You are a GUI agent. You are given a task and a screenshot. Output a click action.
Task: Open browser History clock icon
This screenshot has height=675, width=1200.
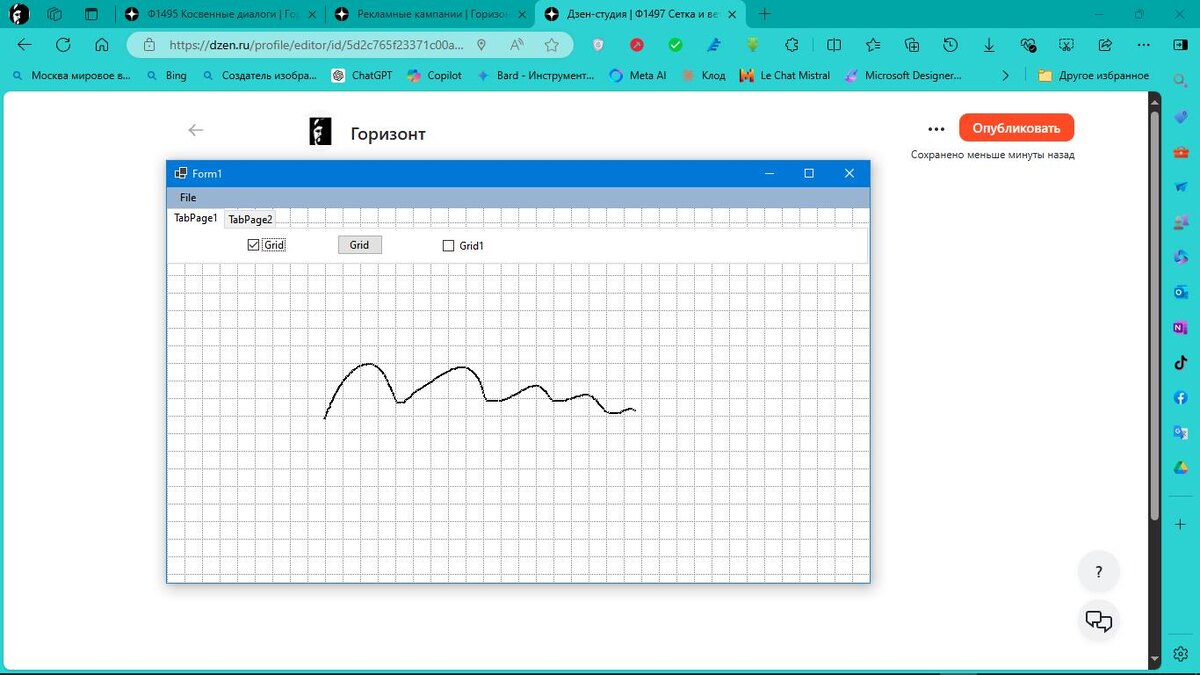tap(950, 45)
